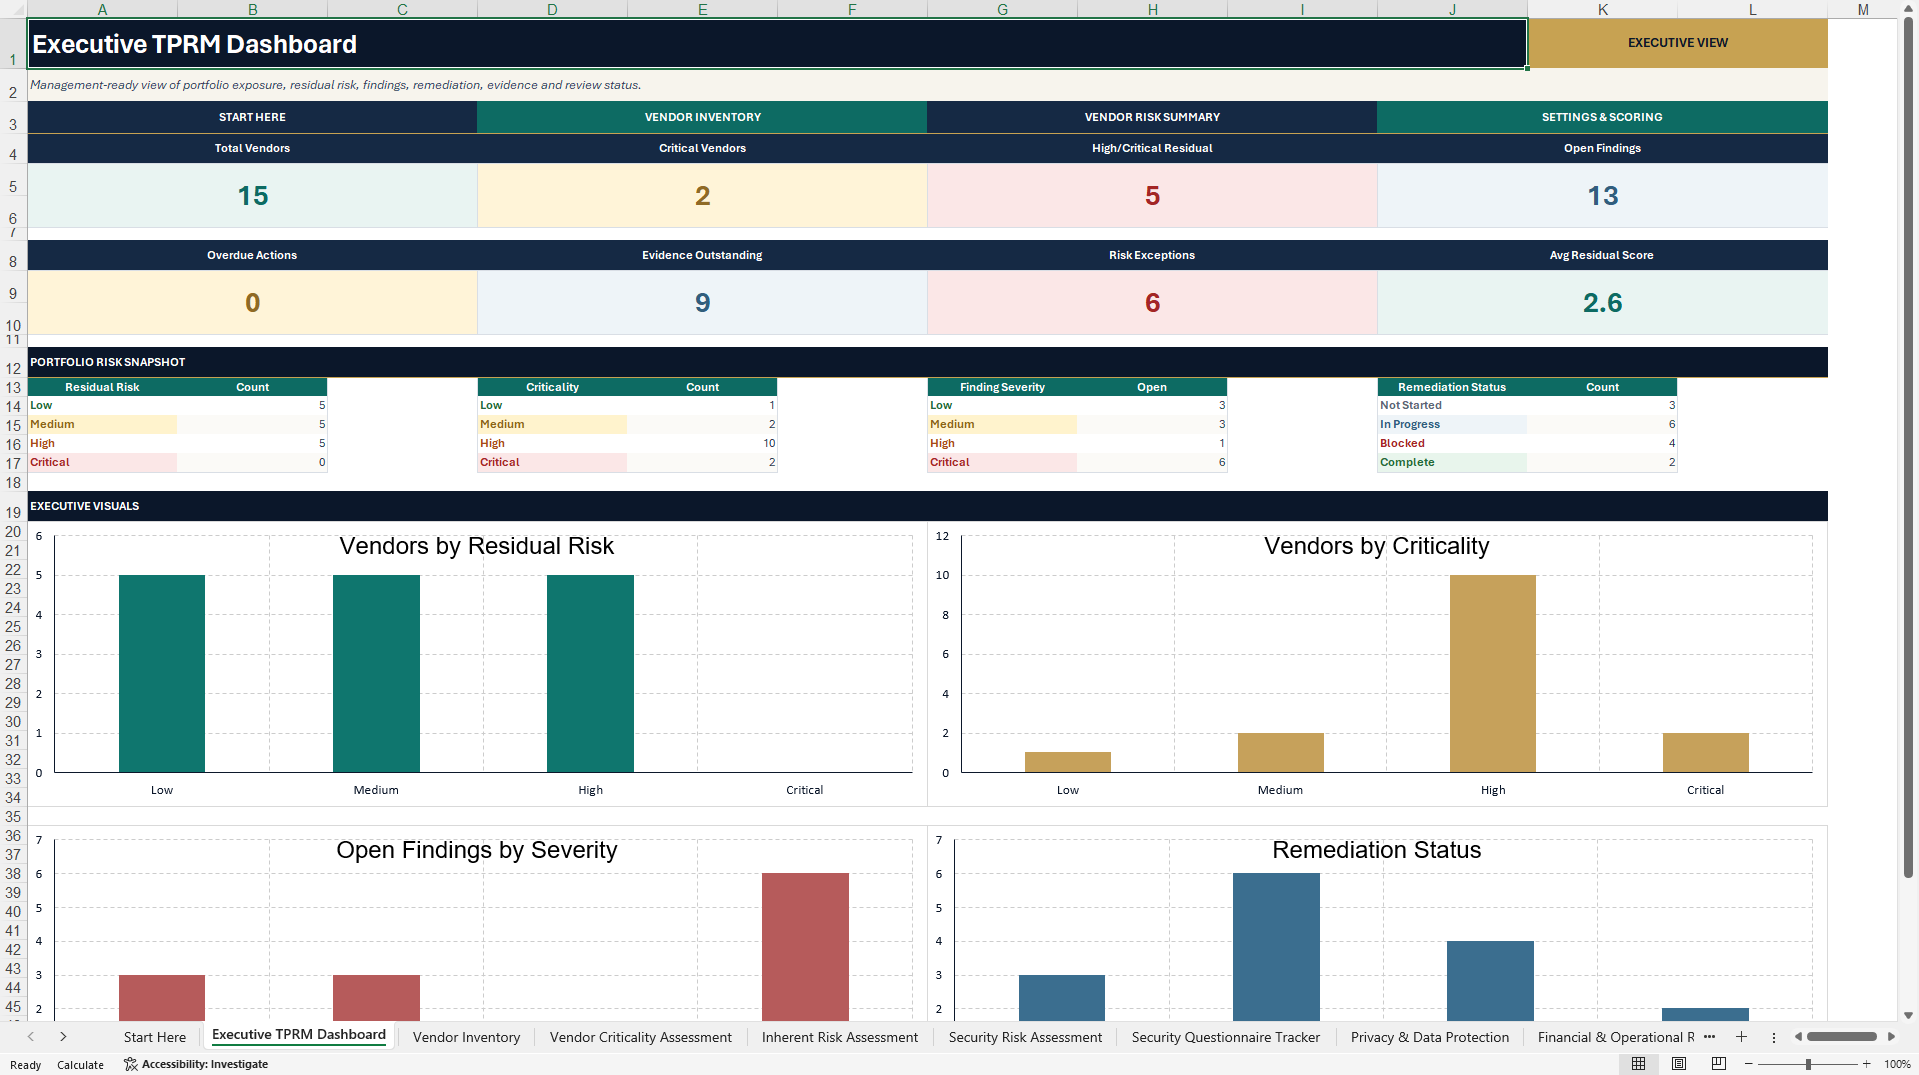Switch to Normal view icon
1919x1075 pixels.
(1638, 1064)
